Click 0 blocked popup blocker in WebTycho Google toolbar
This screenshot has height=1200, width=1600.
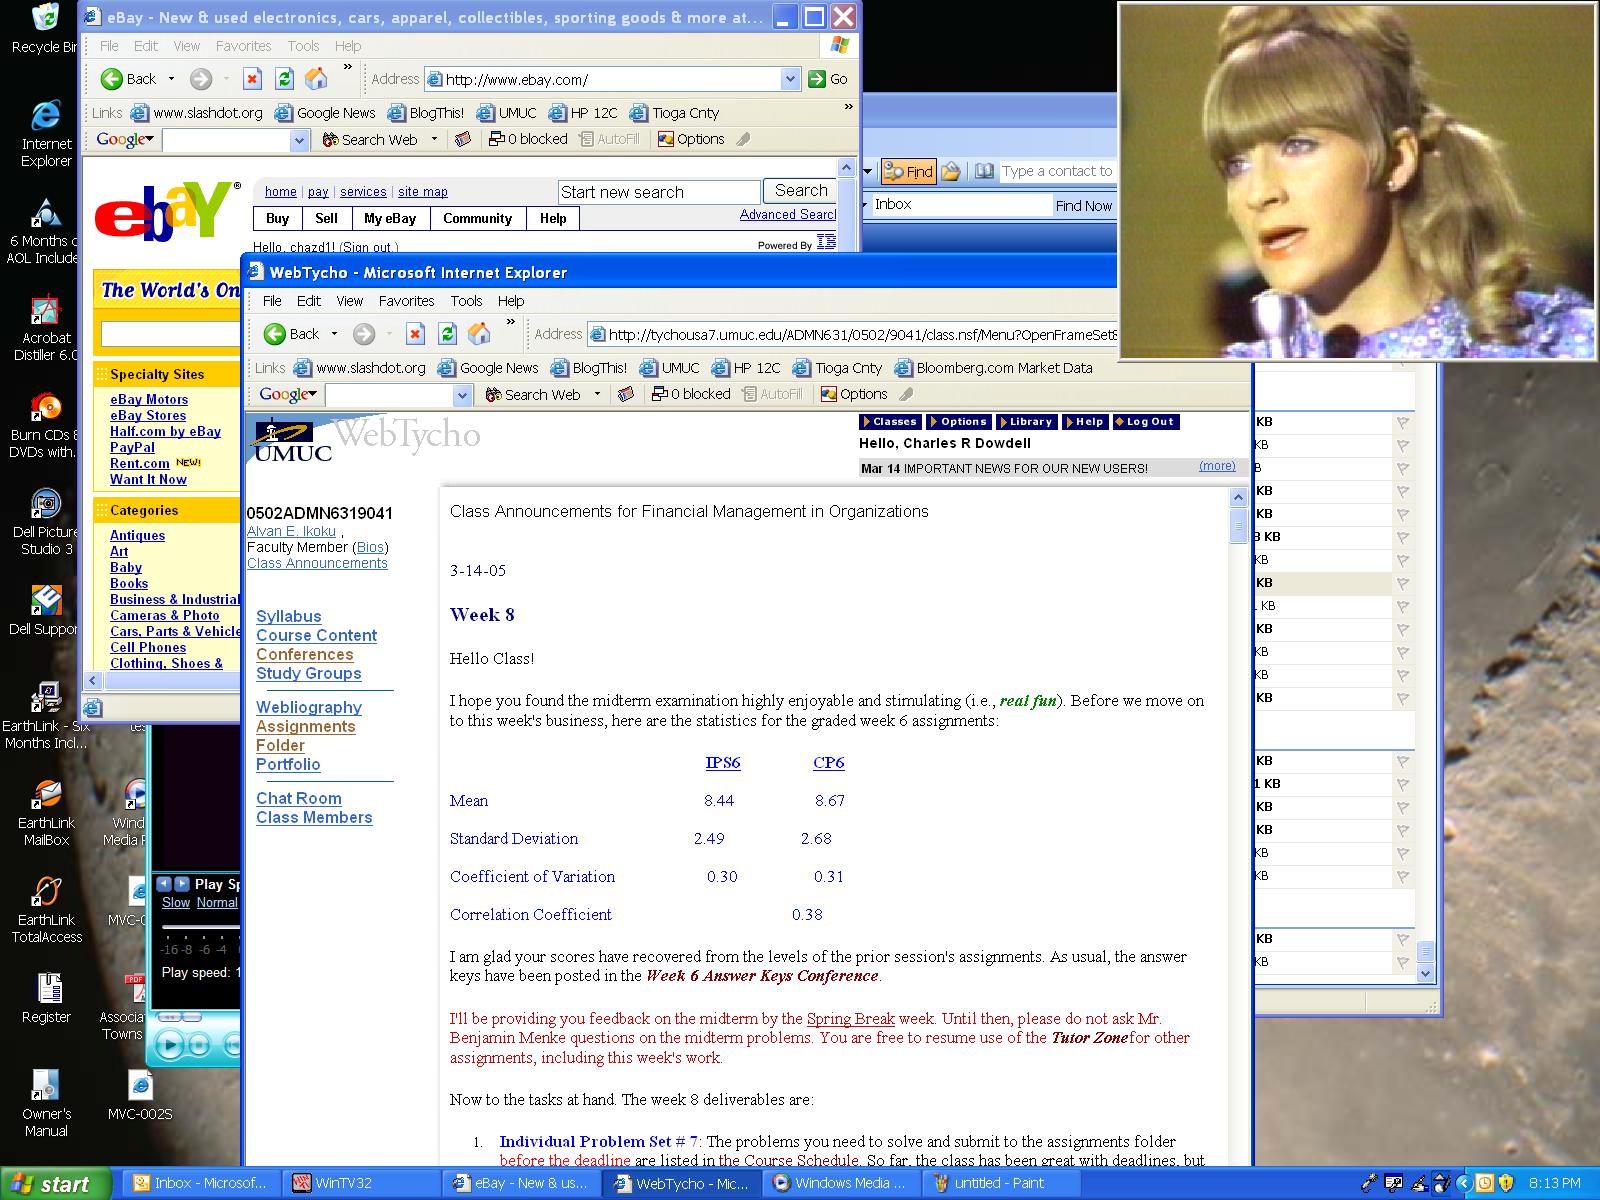[691, 394]
